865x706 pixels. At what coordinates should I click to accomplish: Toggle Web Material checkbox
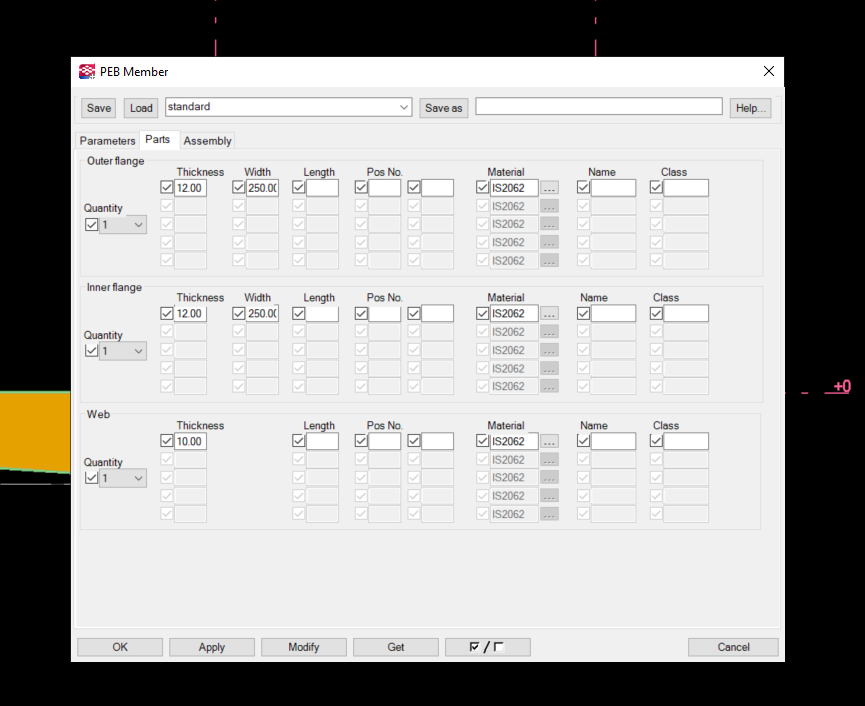(482, 441)
